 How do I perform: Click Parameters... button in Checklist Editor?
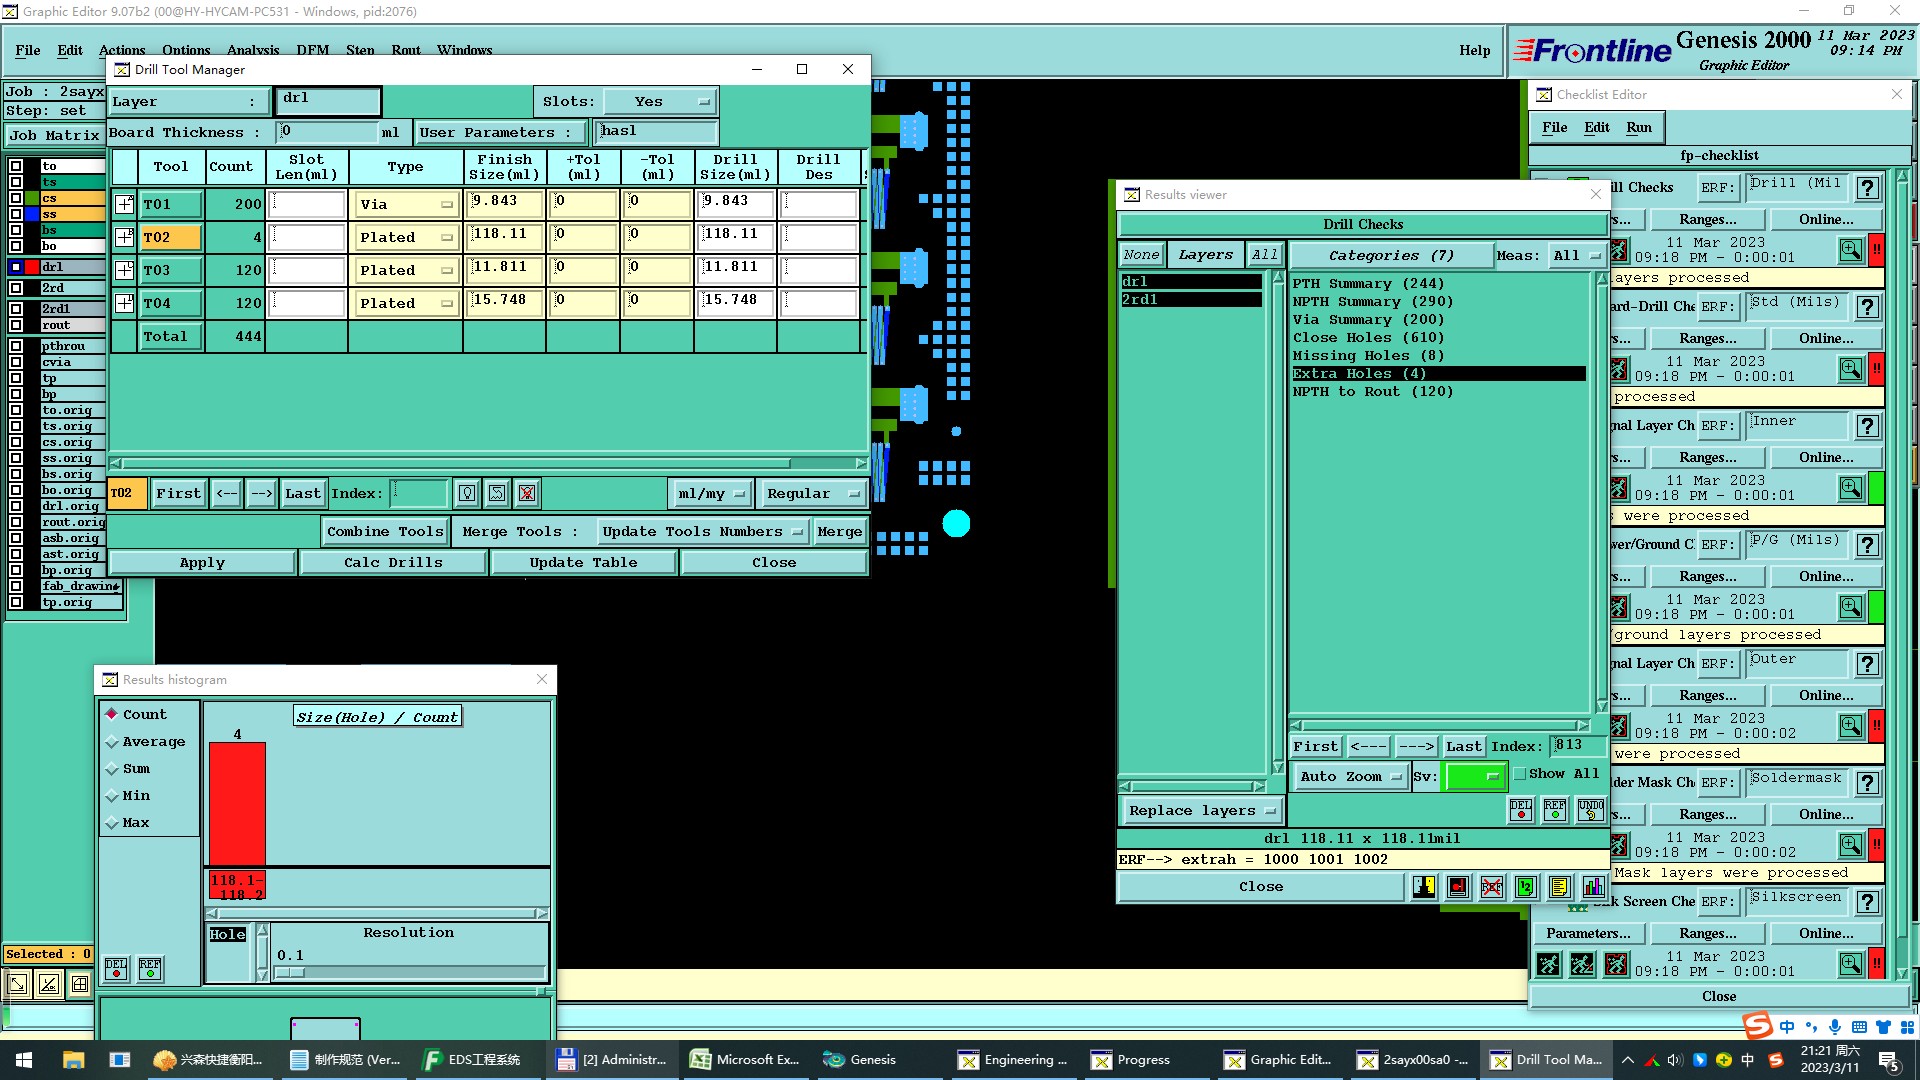tap(1588, 933)
